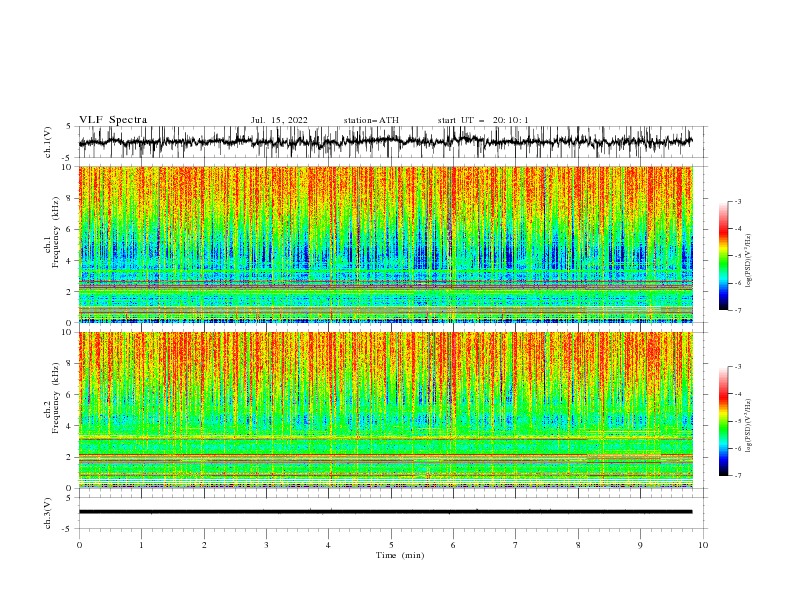This screenshot has width=792, height=612.
Task: Click the "7" tick on the time axis
Action: 516,545
